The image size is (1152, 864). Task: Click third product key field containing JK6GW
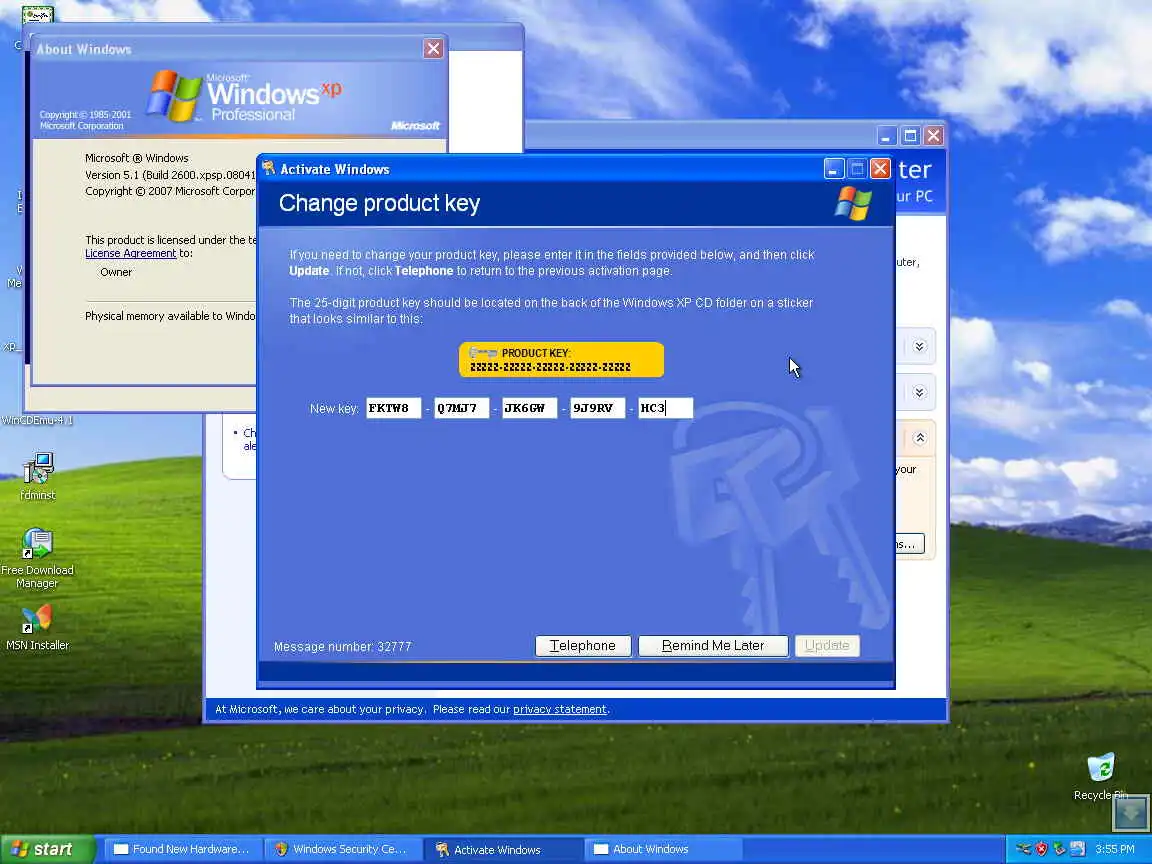coord(529,408)
